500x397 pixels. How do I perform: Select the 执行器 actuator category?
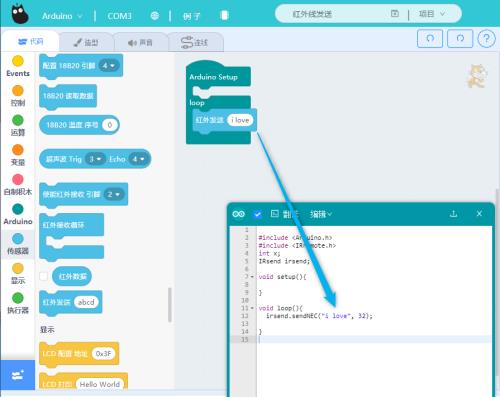click(x=18, y=304)
